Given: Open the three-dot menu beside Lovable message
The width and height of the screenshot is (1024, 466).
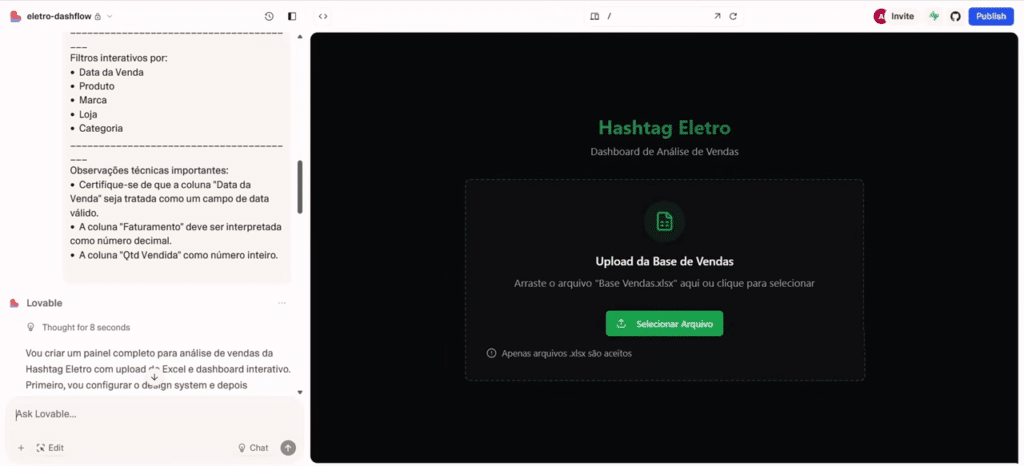Looking at the screenshot, I should 281,303.
